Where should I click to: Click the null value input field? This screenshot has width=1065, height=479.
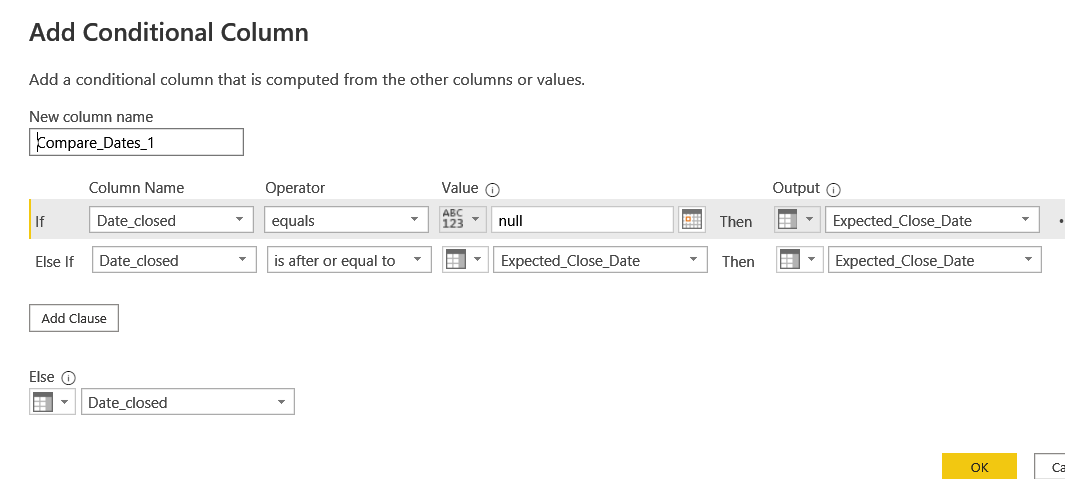tap(582, 220)
